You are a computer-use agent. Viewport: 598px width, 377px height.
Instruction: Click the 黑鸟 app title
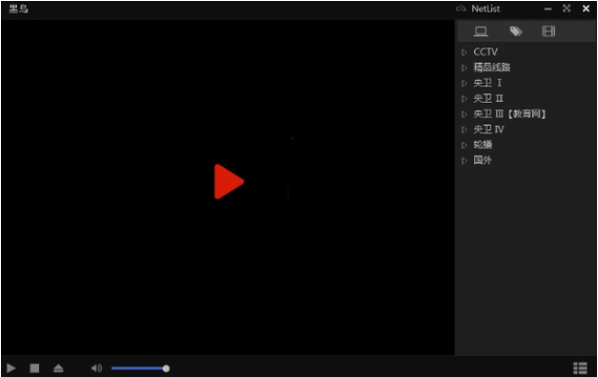(19, 9)
